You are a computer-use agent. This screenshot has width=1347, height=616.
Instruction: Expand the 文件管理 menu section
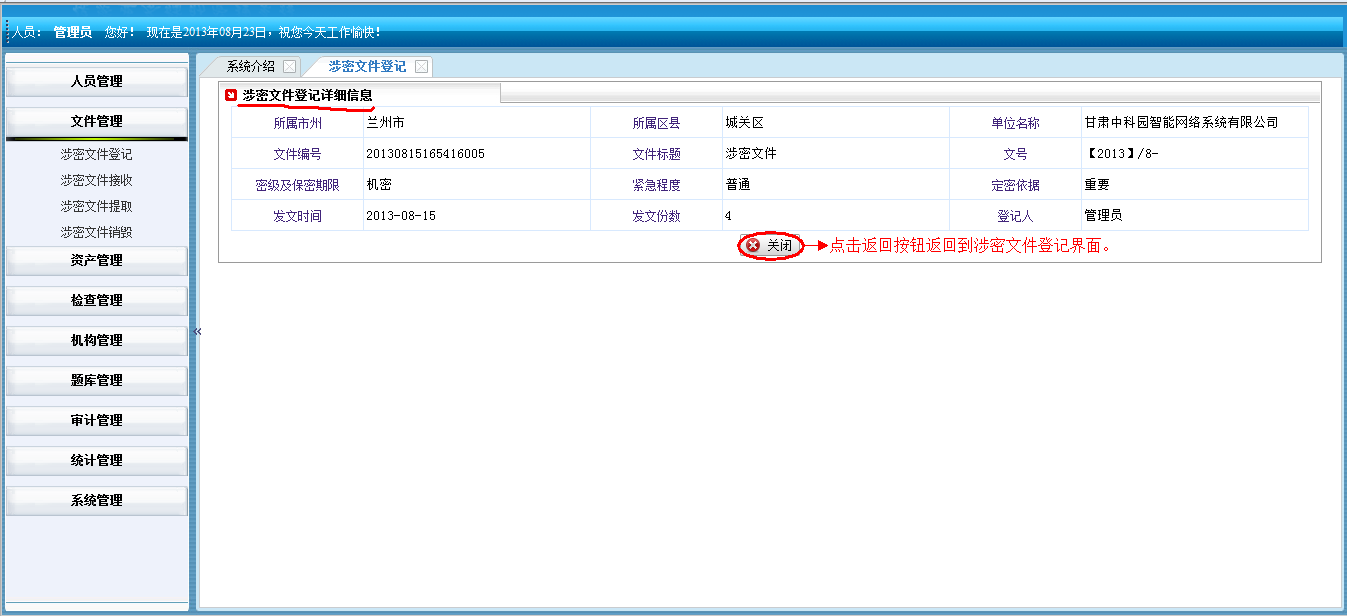pyautogui.click(x=97, y=122)
